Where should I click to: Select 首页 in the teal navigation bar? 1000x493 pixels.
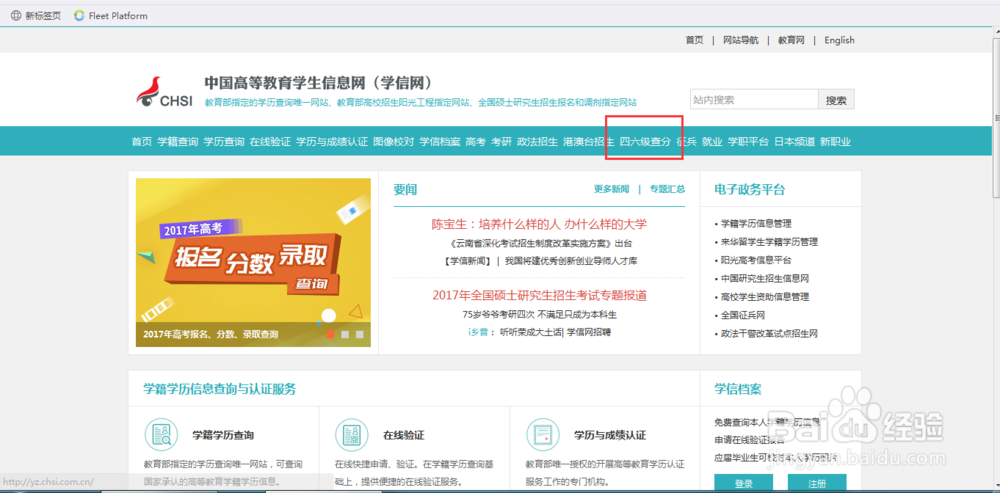pyautogui.click(x=142, y=142)
